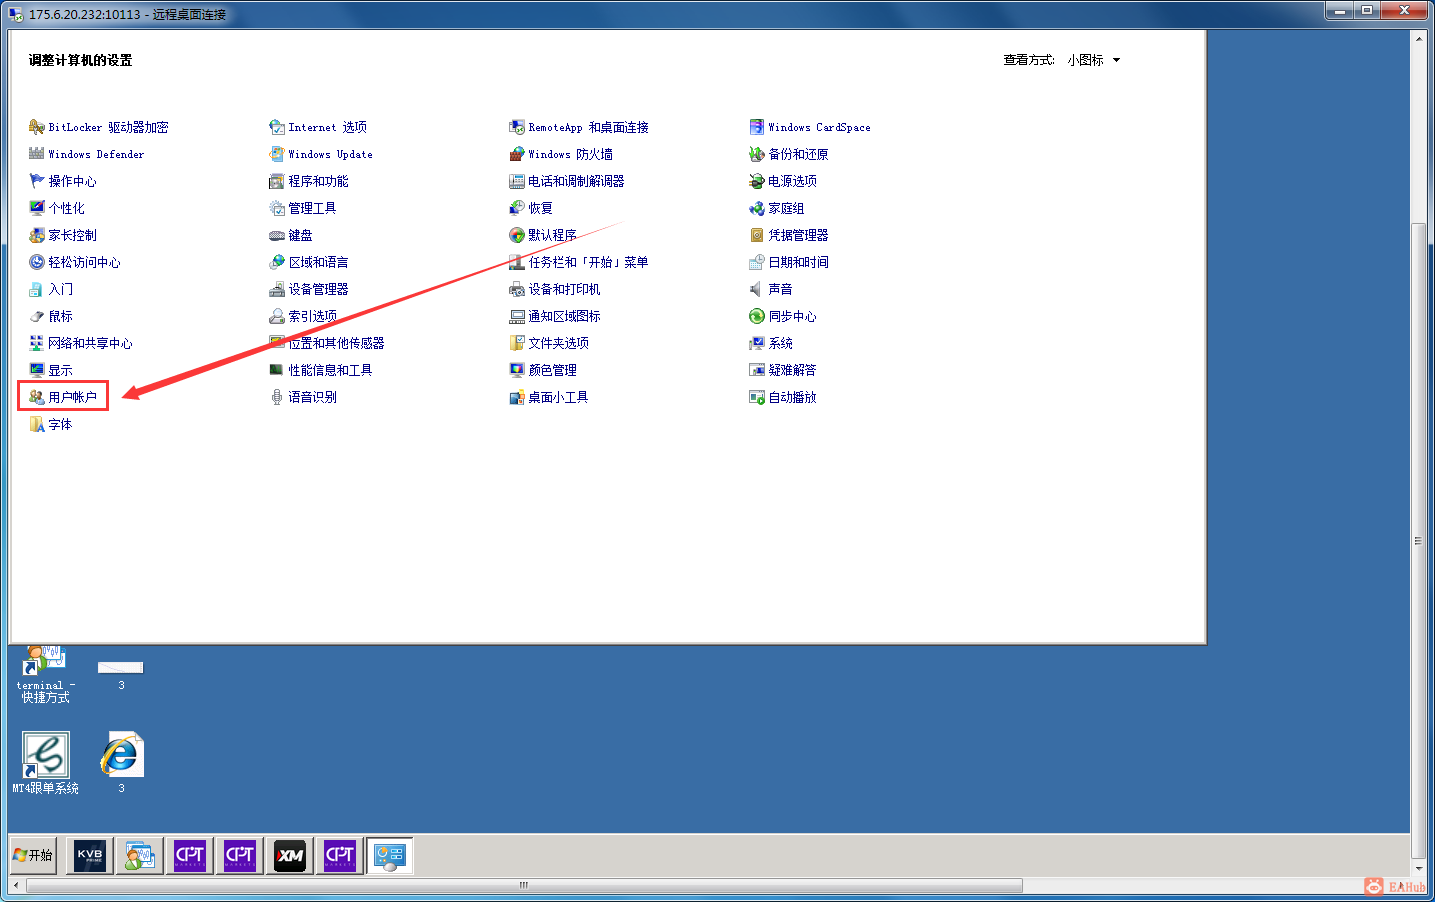This screenshot has height=902, width=1435.
Task: Open the 性能信息和工具 link
Action: click(x=331, y=370)
